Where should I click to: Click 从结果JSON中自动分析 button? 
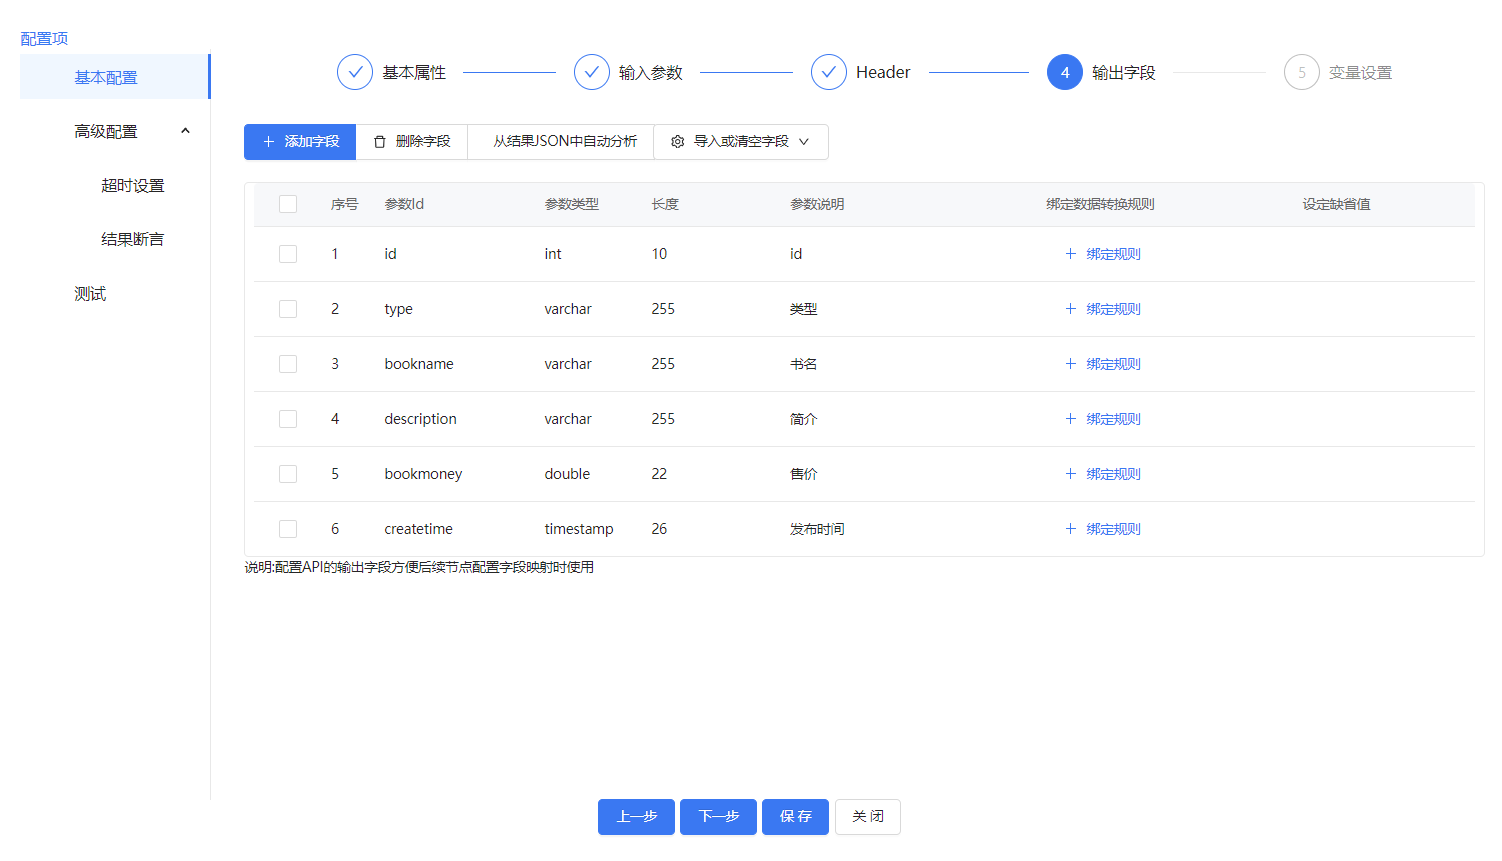[x=561, y=142]
